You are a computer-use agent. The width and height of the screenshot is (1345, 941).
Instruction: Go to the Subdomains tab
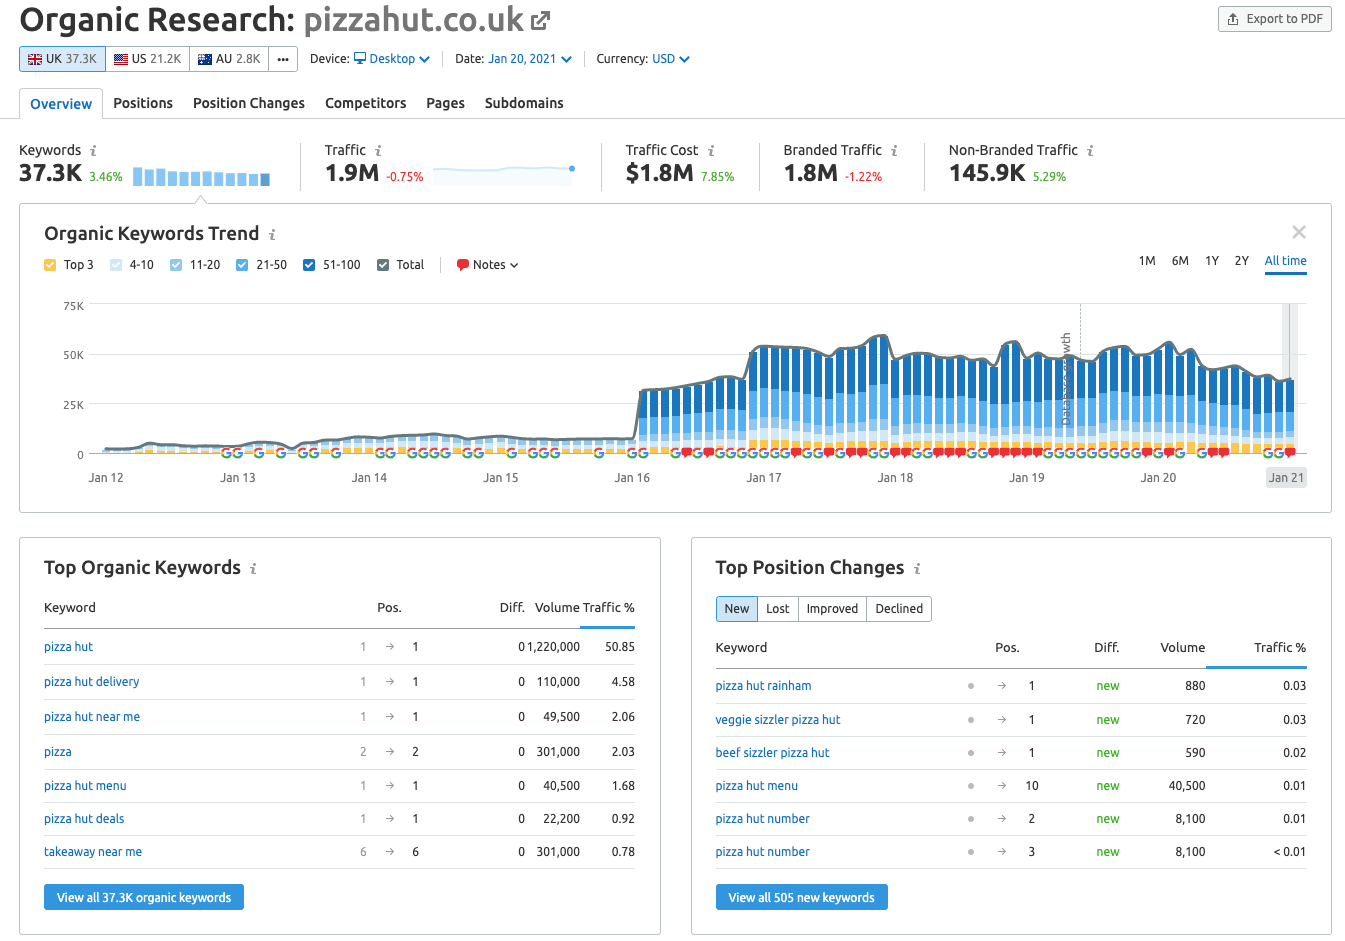tap(524, 103)
